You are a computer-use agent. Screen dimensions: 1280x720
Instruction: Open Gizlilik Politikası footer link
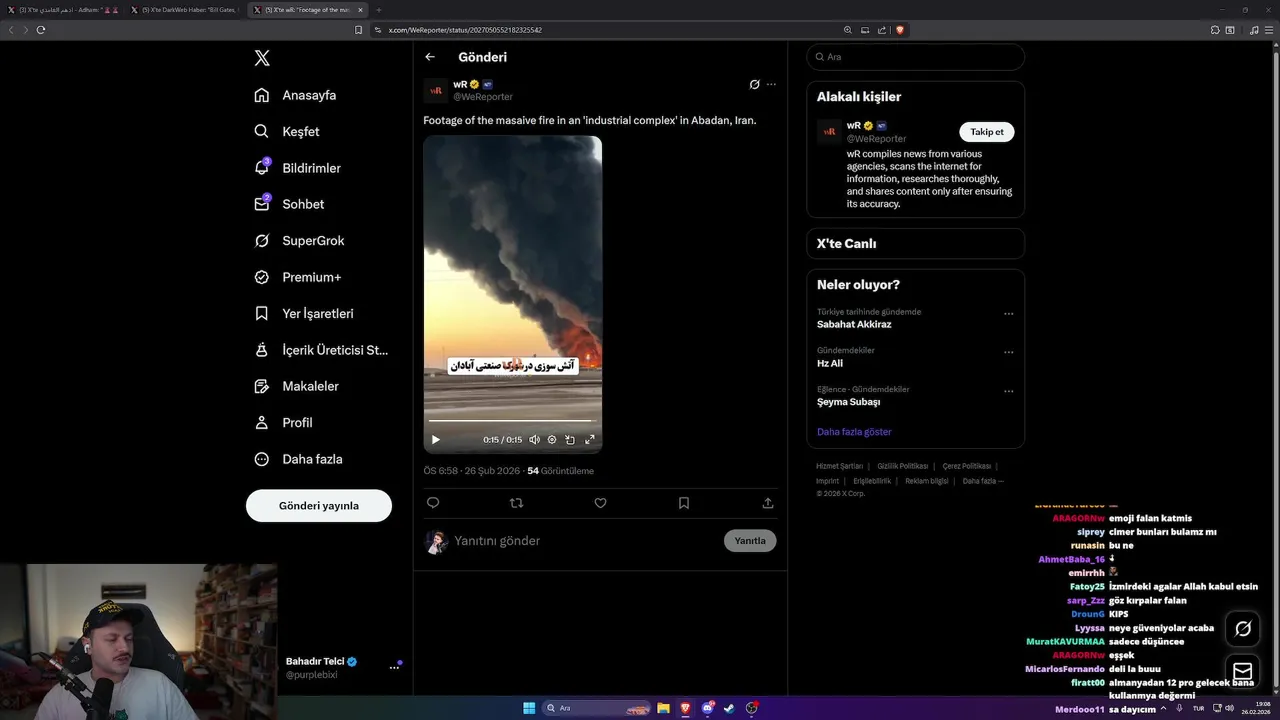point(903,466)
